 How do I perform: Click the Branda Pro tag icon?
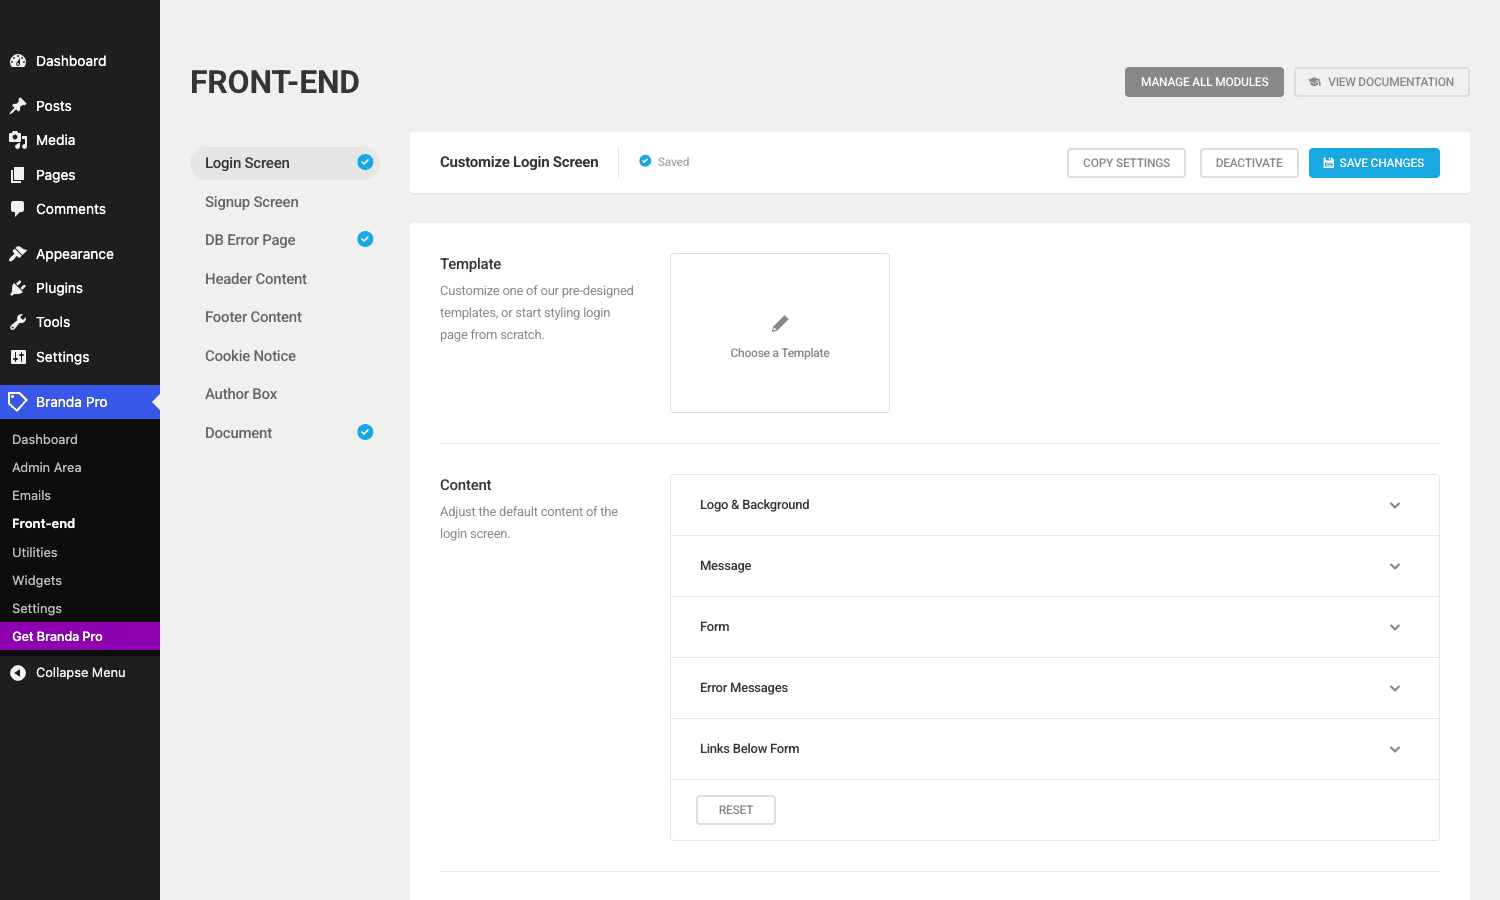tap(18, 402)
